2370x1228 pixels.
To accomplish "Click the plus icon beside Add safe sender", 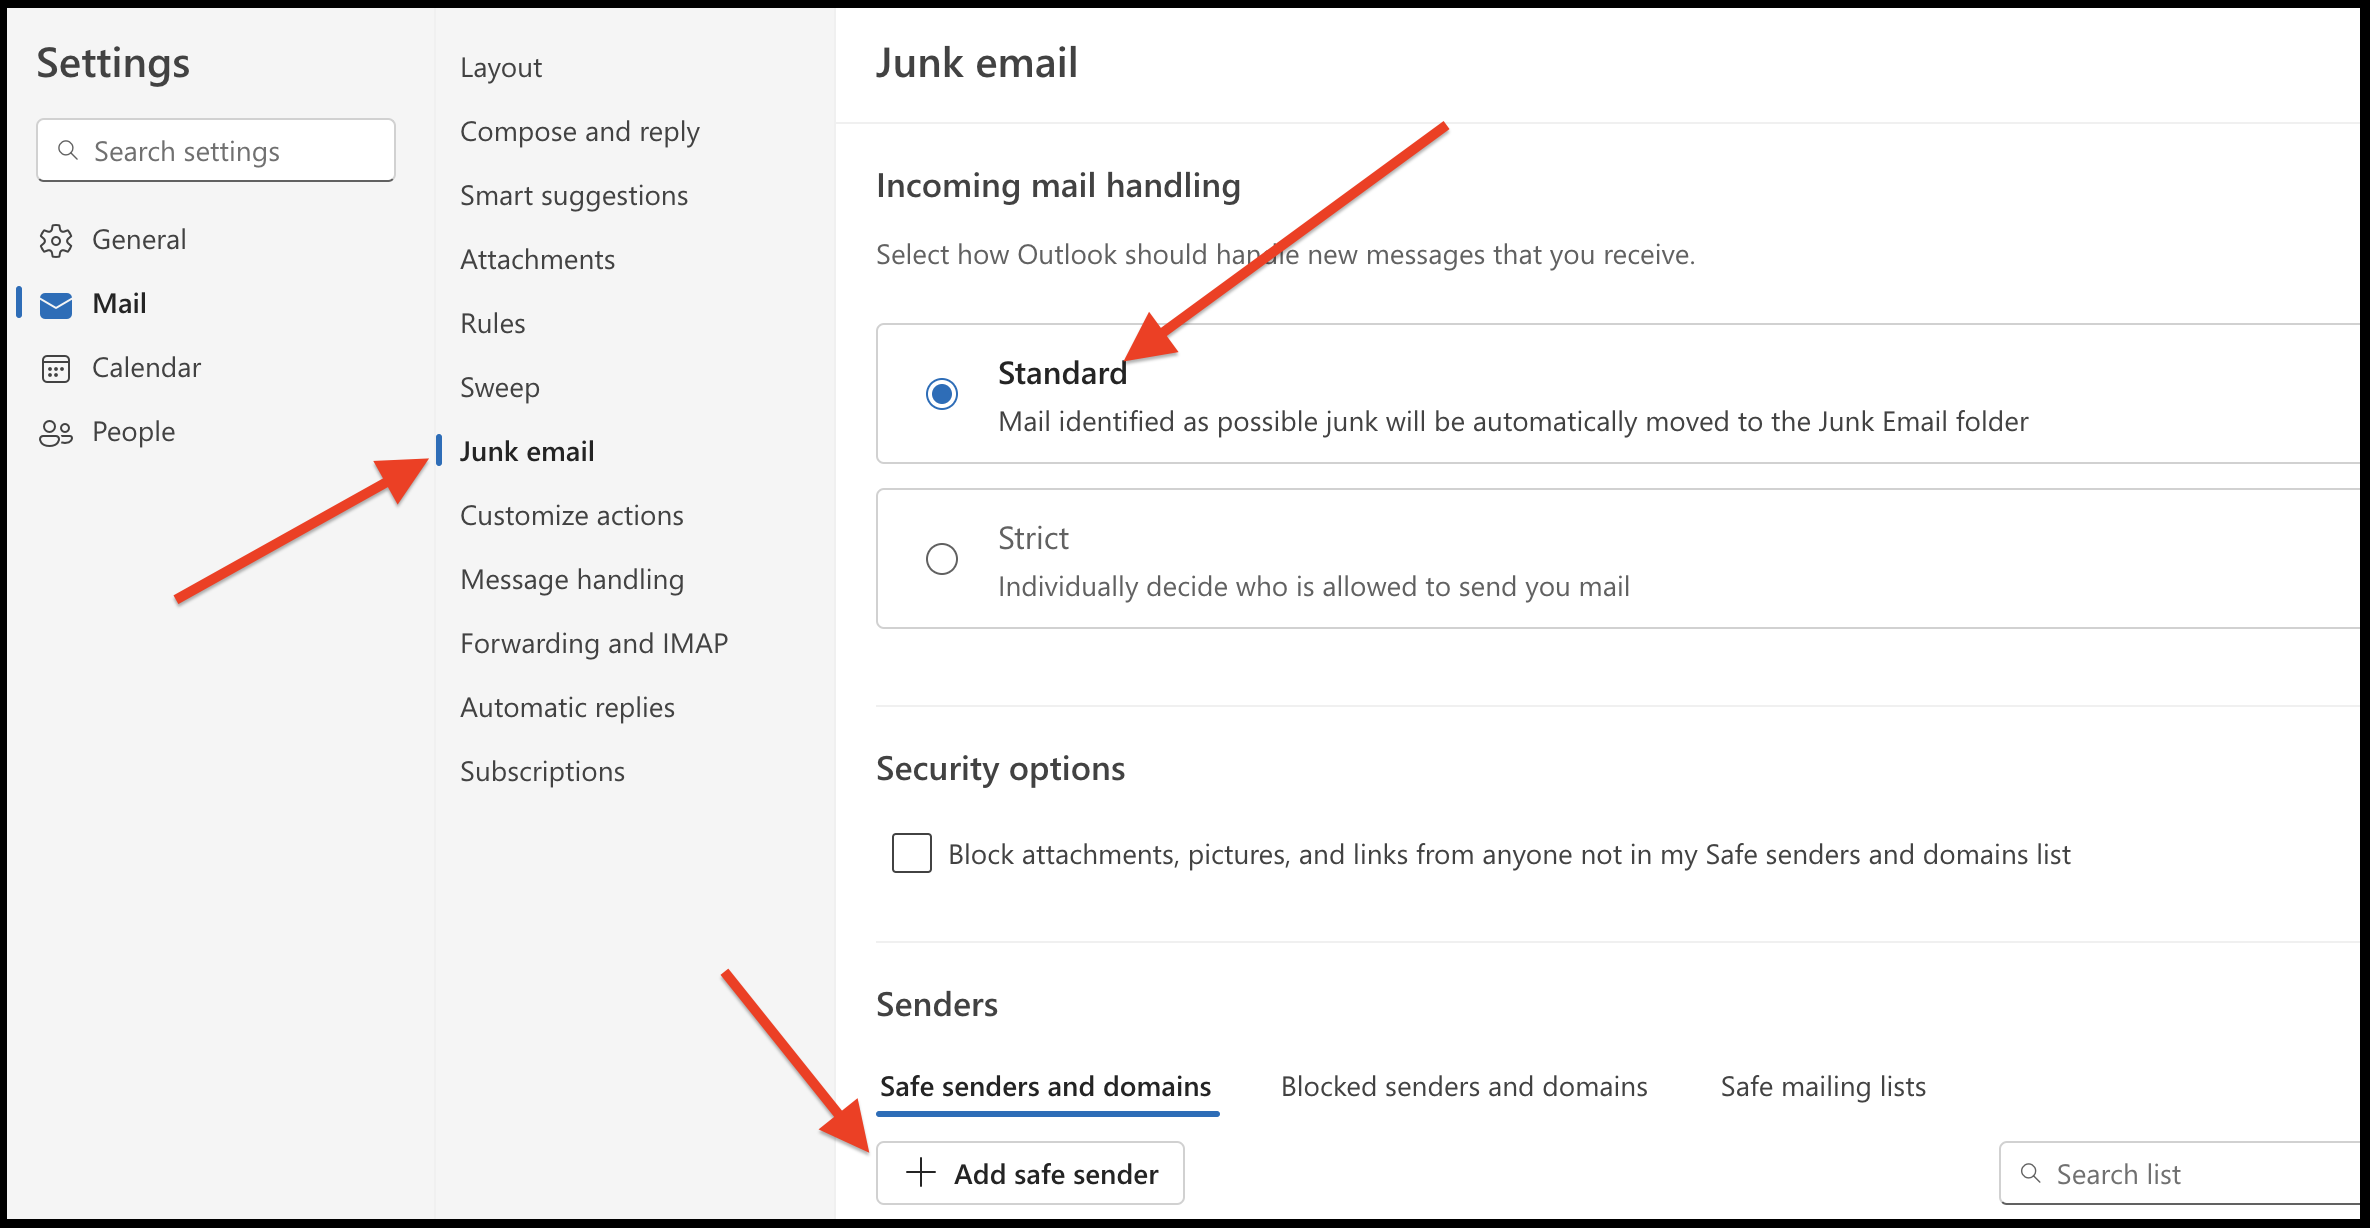I will click(x=920, y=1172).
